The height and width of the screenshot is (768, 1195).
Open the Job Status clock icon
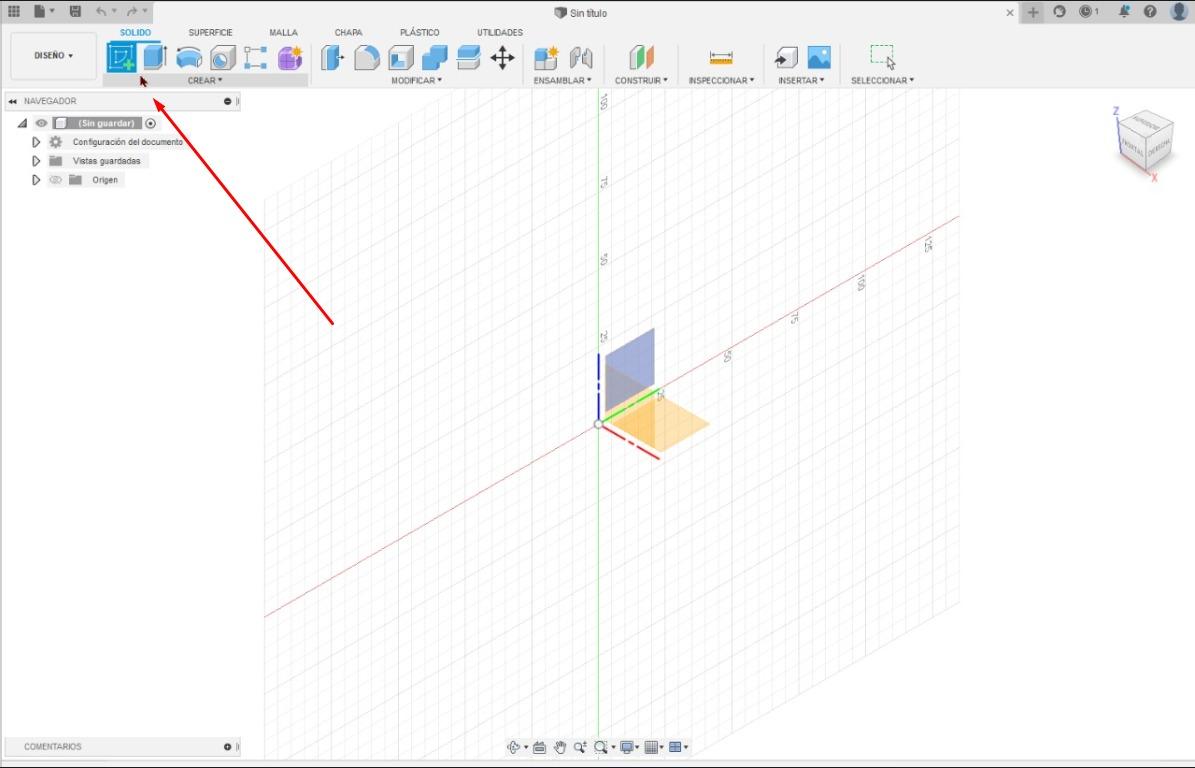(x=1086, y=11)
